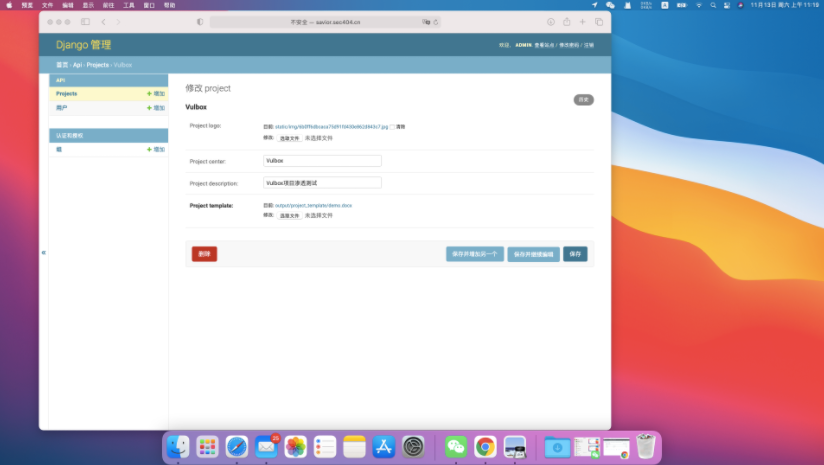Screen dimensions: 824x465
Task: Open the current project logo jpg link
Action: tap(332, 127)
